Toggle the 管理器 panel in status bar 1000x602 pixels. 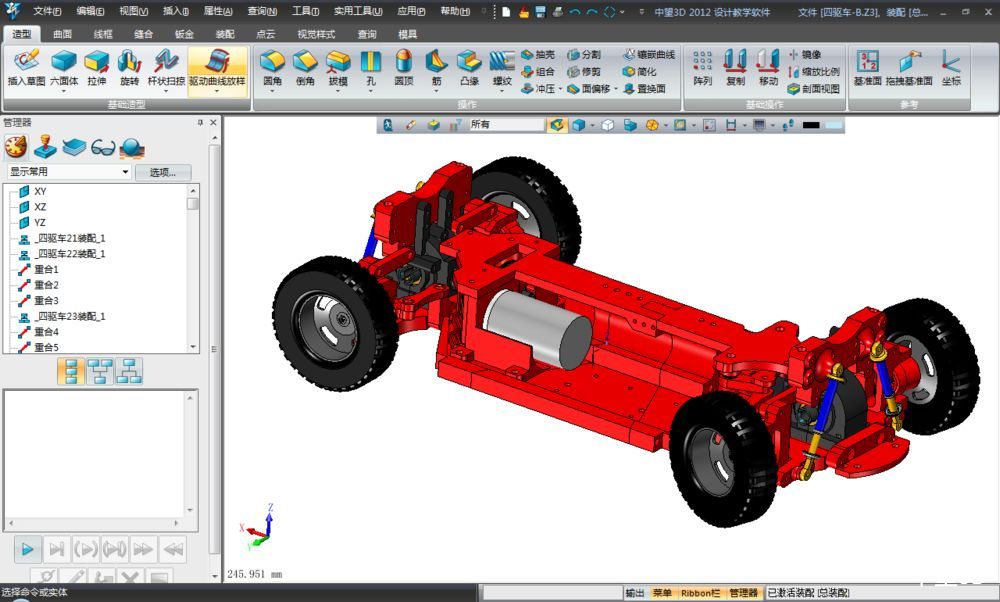743,593
